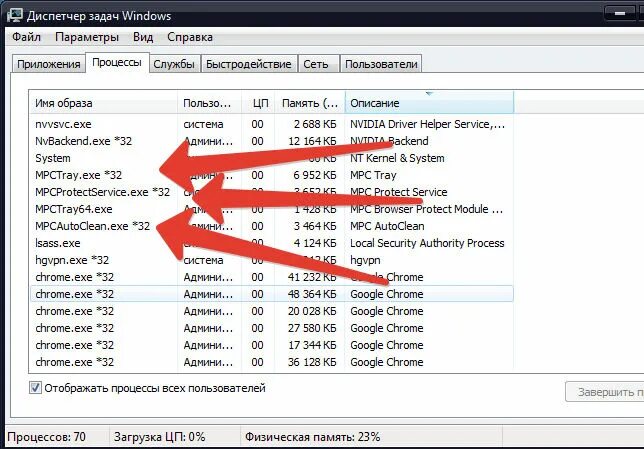Click the 4 124 КБ memory value
The height and width of the screenshot is (449, 644).
click(315, 243)
